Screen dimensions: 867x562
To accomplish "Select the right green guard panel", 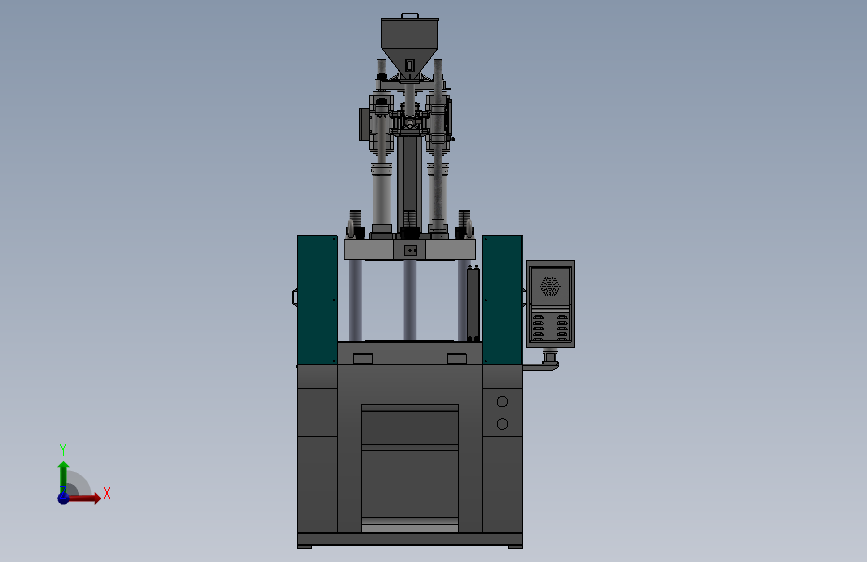I will [502, 300].
